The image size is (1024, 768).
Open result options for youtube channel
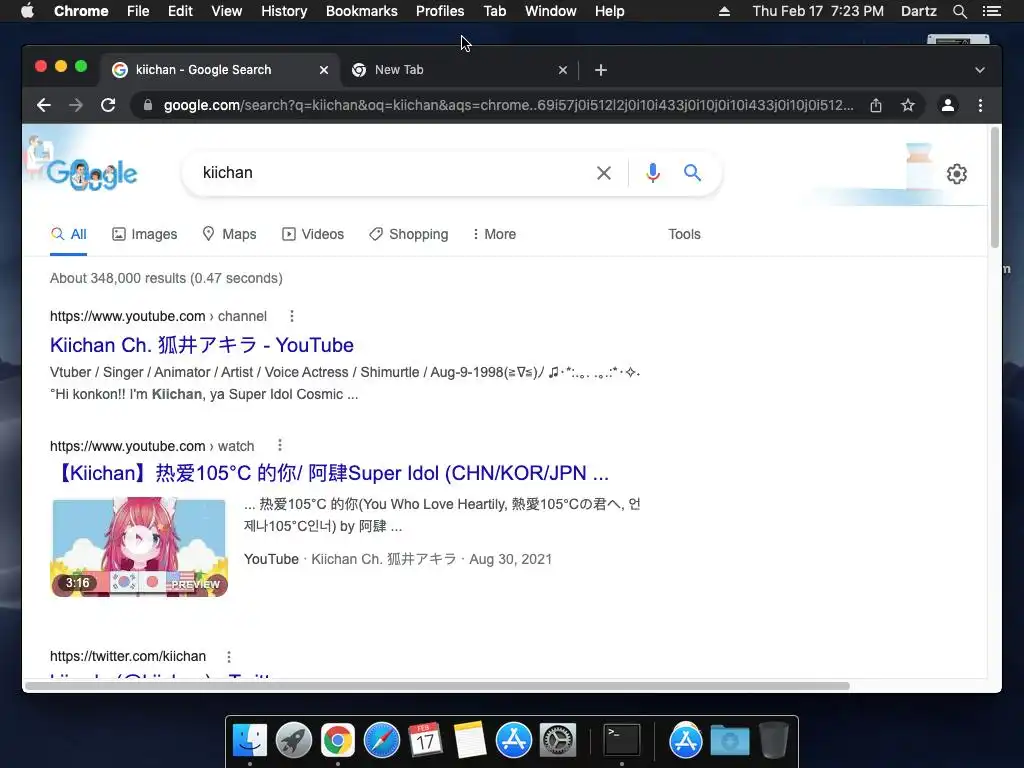coord(292,316)
